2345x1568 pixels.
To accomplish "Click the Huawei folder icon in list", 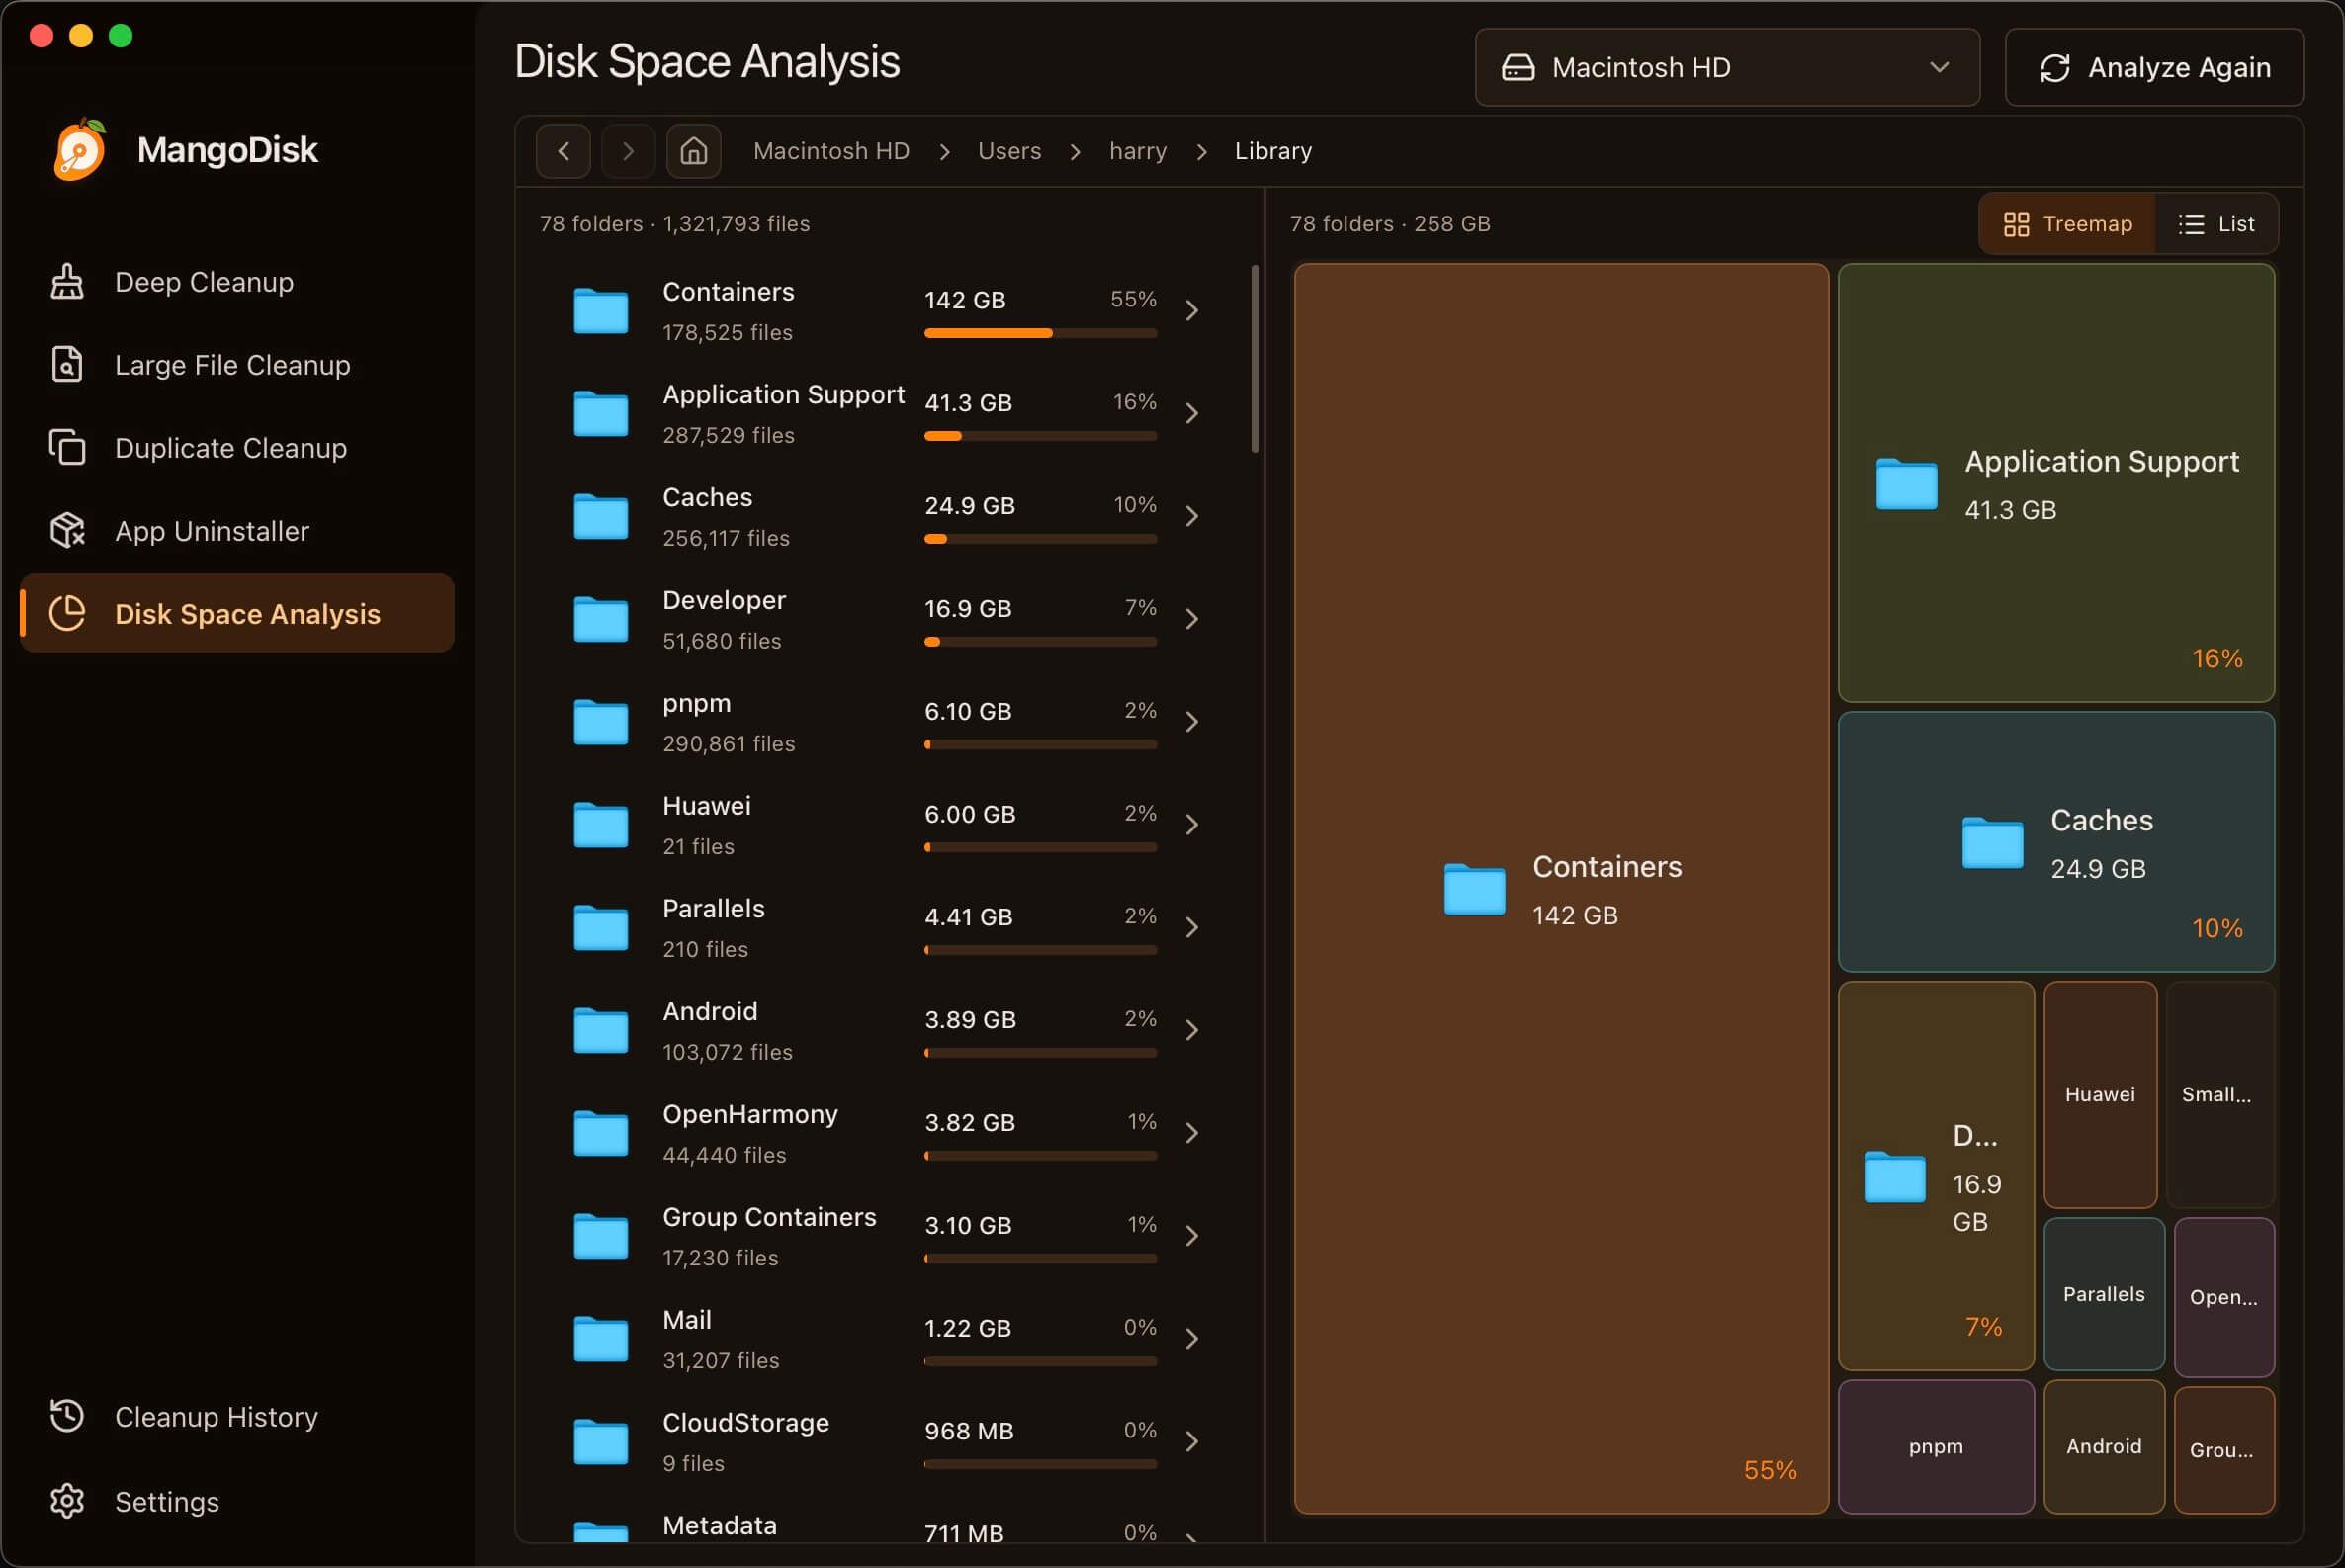I will 601,826.
